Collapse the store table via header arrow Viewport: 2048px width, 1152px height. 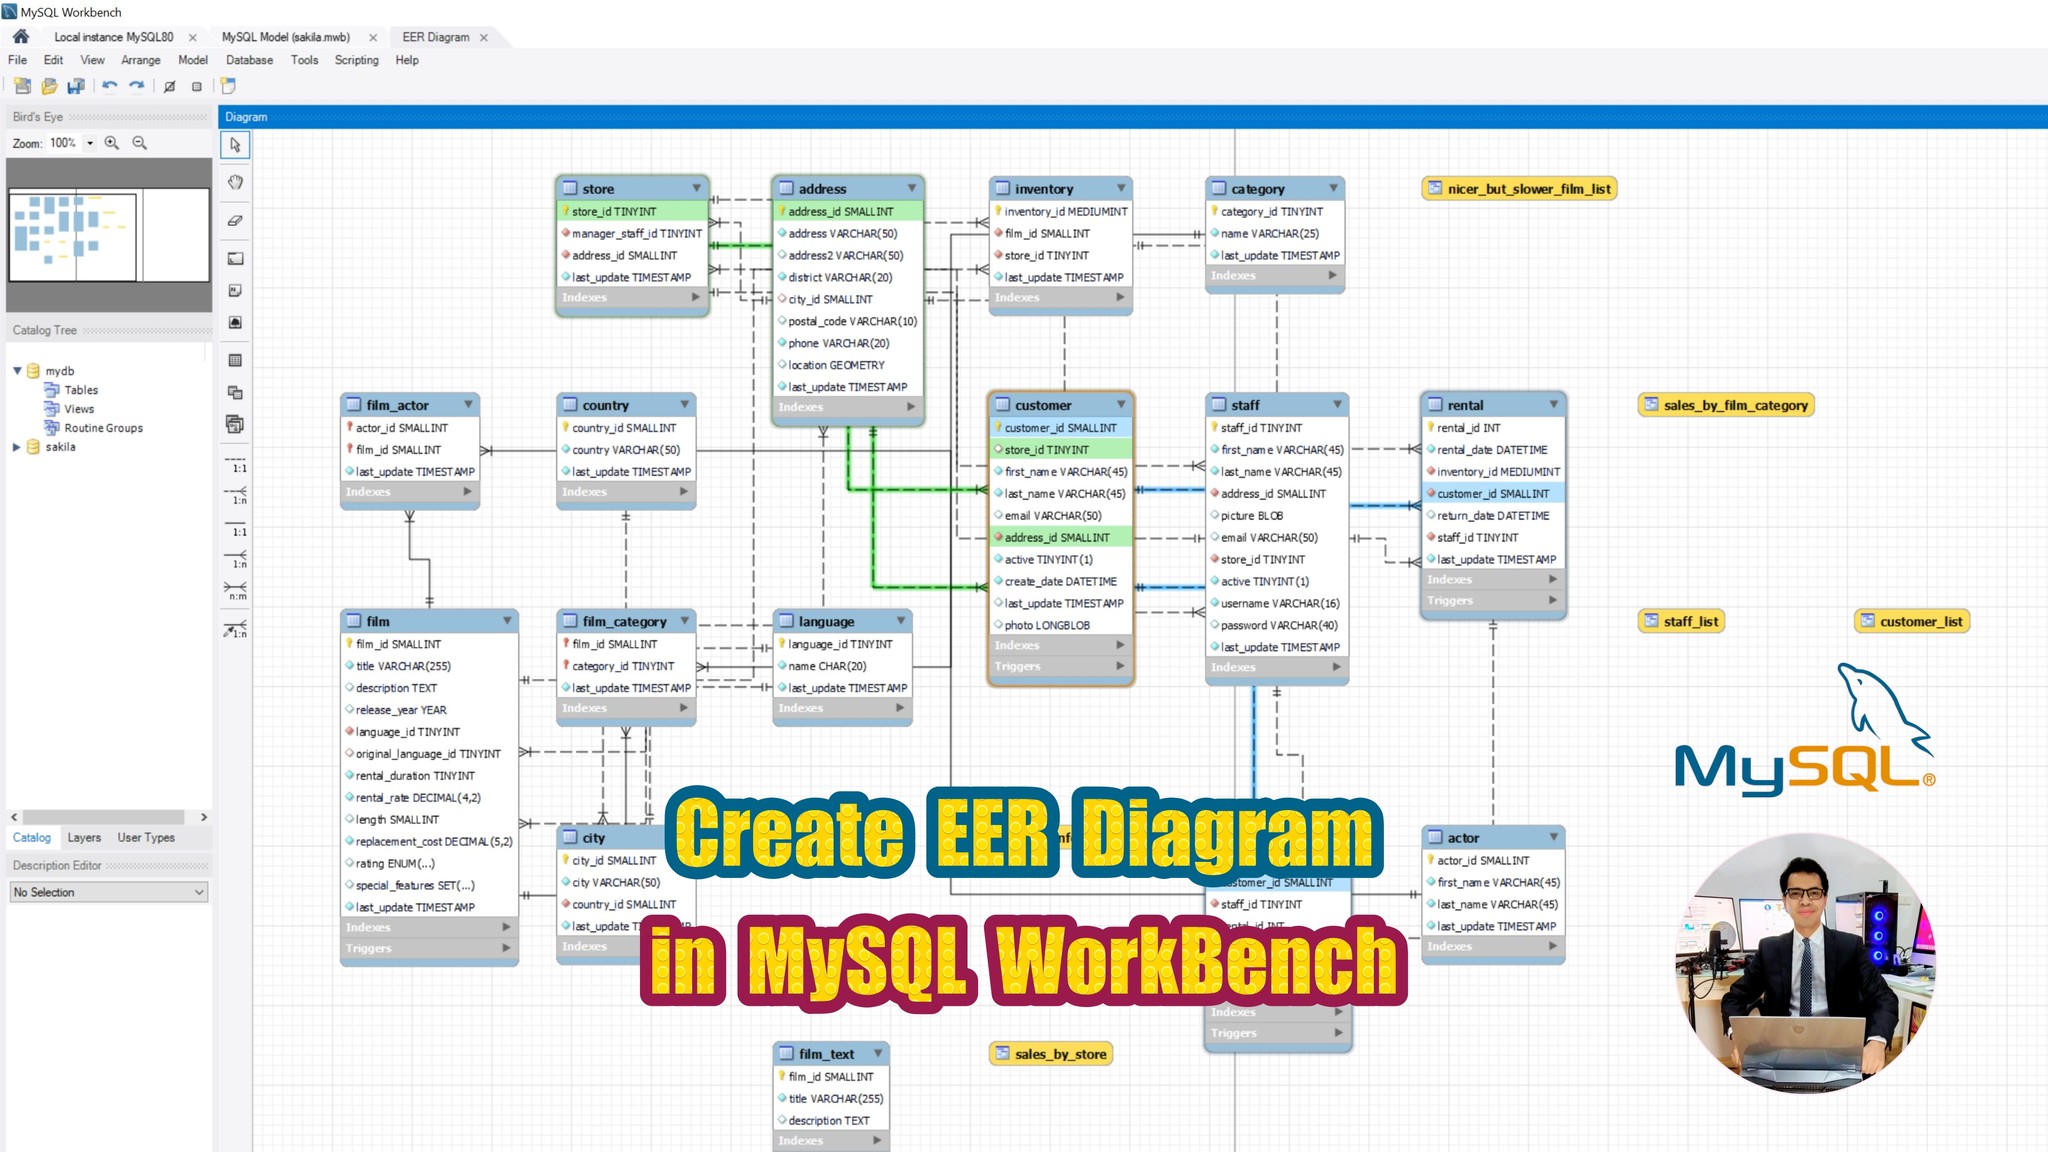pyautogui.click(x=697, y=188)
